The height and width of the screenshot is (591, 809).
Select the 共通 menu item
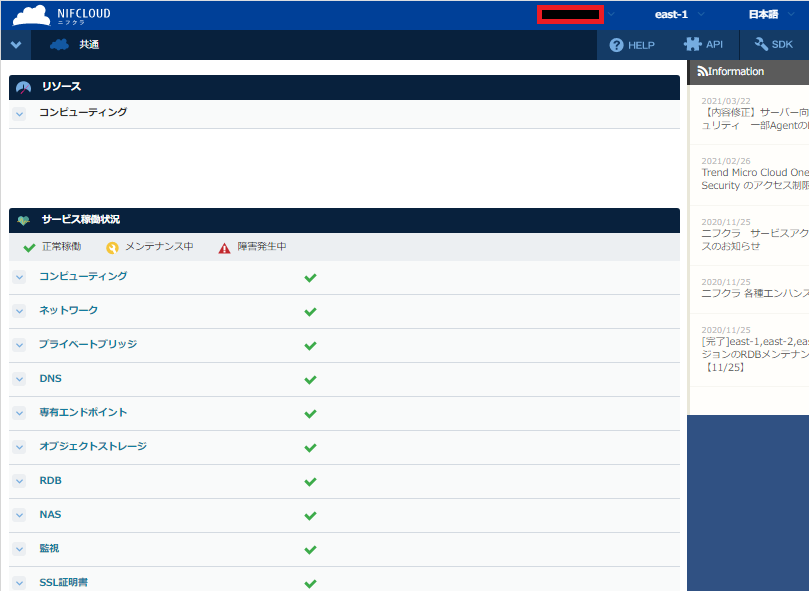click(x=89, y=45)
